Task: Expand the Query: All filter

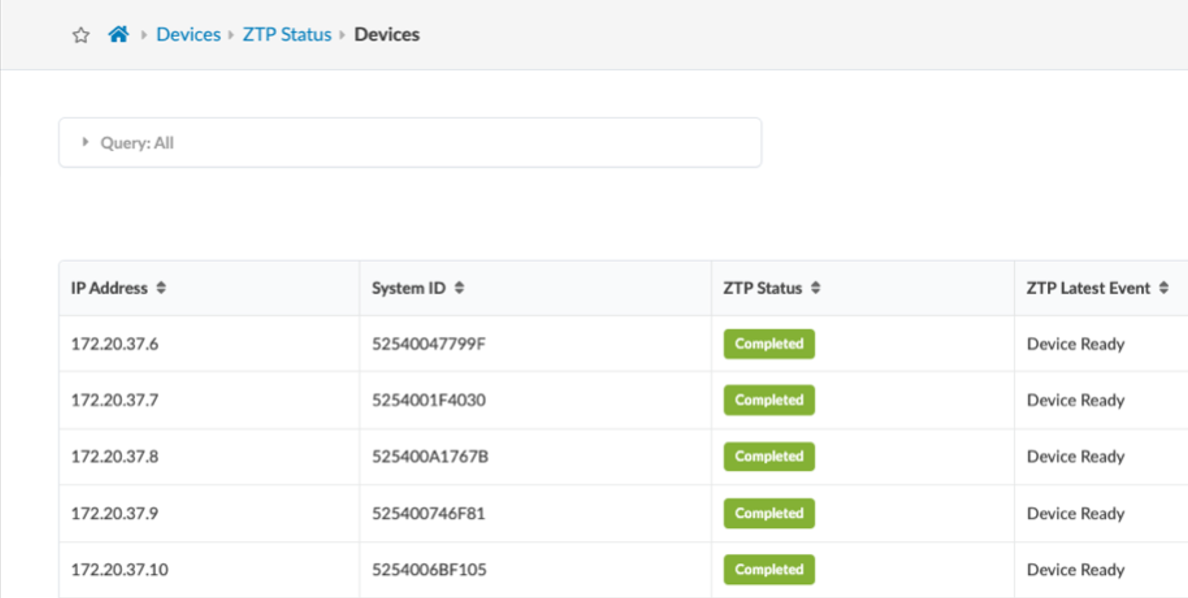Action: 86,143
